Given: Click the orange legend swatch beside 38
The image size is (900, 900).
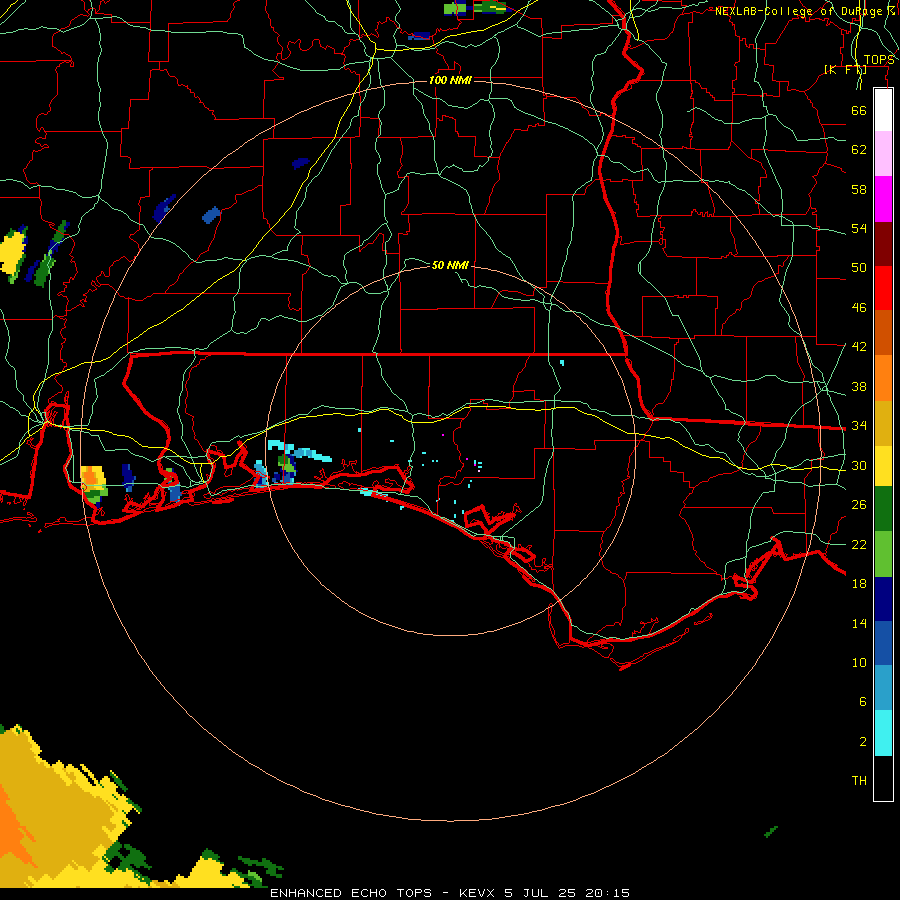Looking at the screenshot, I should pos(883,378).
